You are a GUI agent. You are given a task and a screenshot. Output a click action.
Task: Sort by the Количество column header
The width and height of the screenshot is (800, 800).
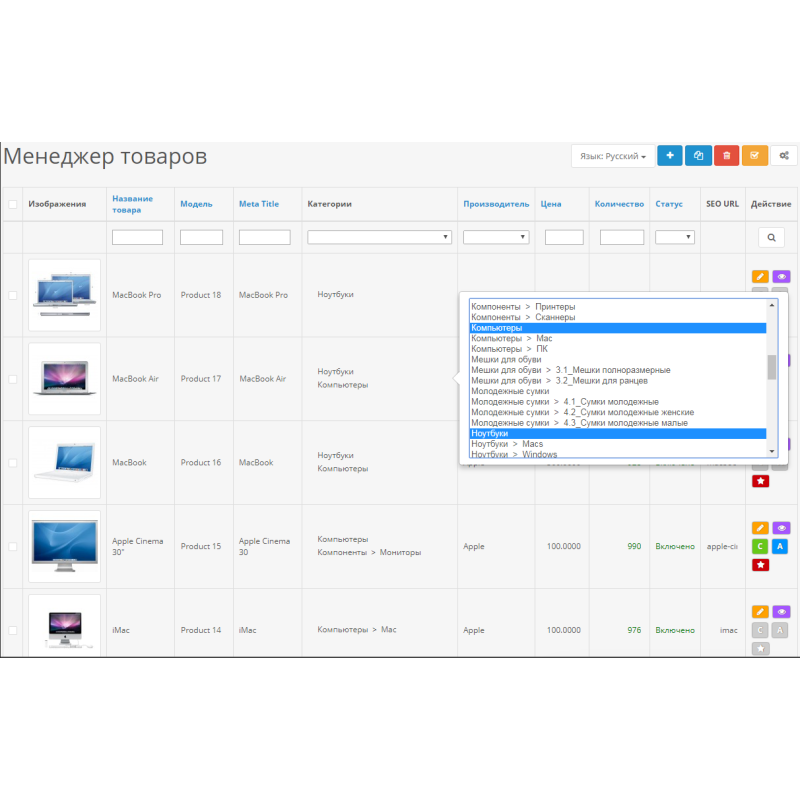(619, 204)
